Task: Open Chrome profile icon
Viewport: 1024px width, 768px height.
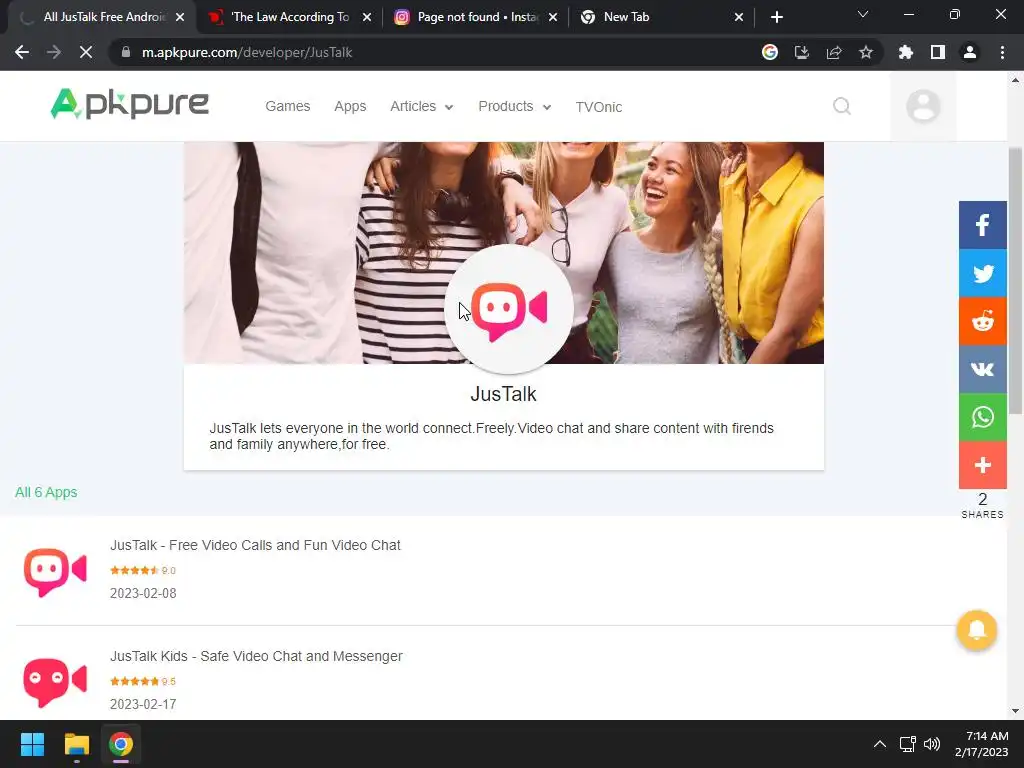Action: 969,52
